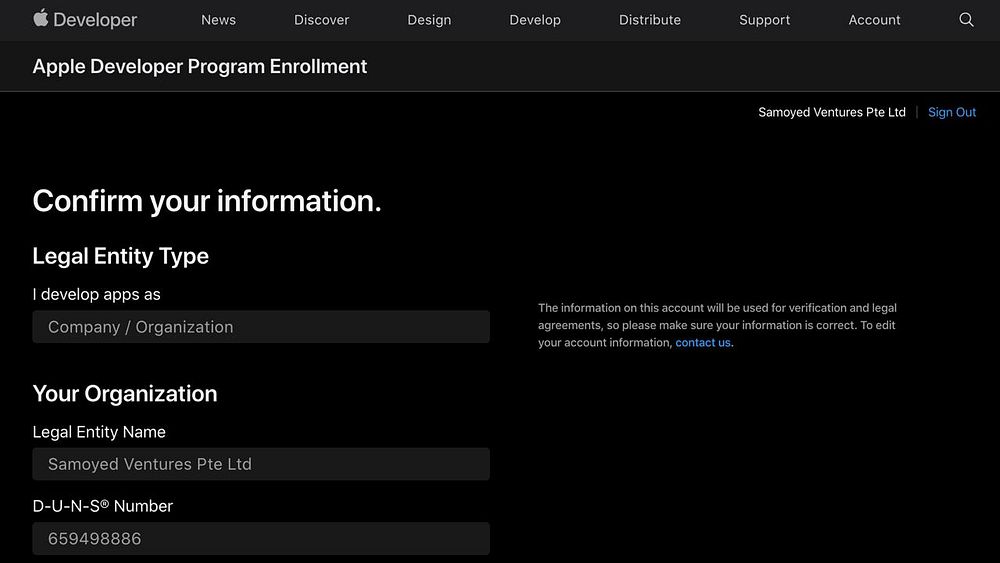Click the 'Legal Entity Name' label
Image resolution: width=1000 pixels, height=563 pixels.
99,432
